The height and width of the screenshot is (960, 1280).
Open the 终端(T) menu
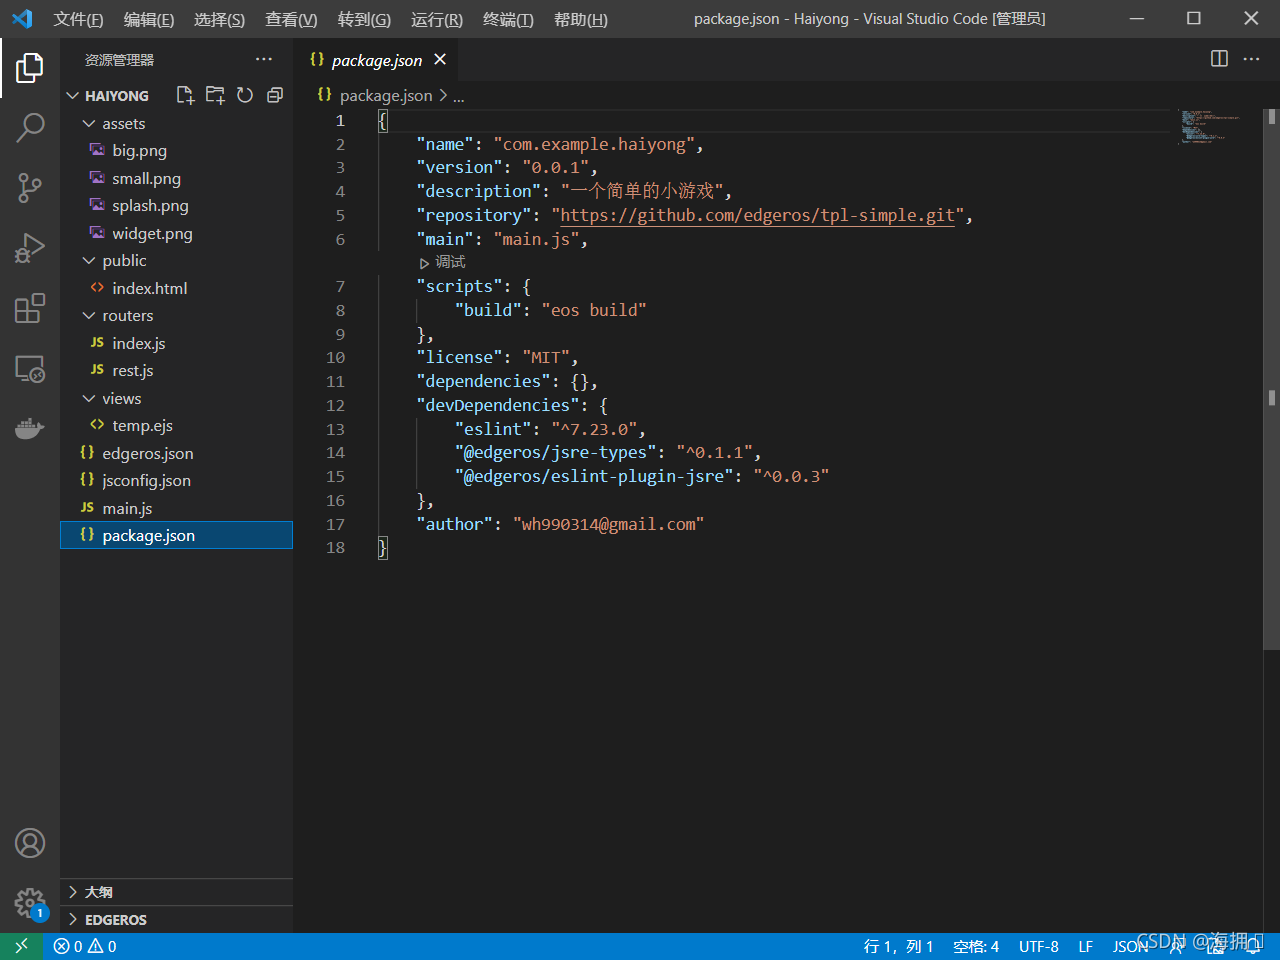[x=508, y=19]
